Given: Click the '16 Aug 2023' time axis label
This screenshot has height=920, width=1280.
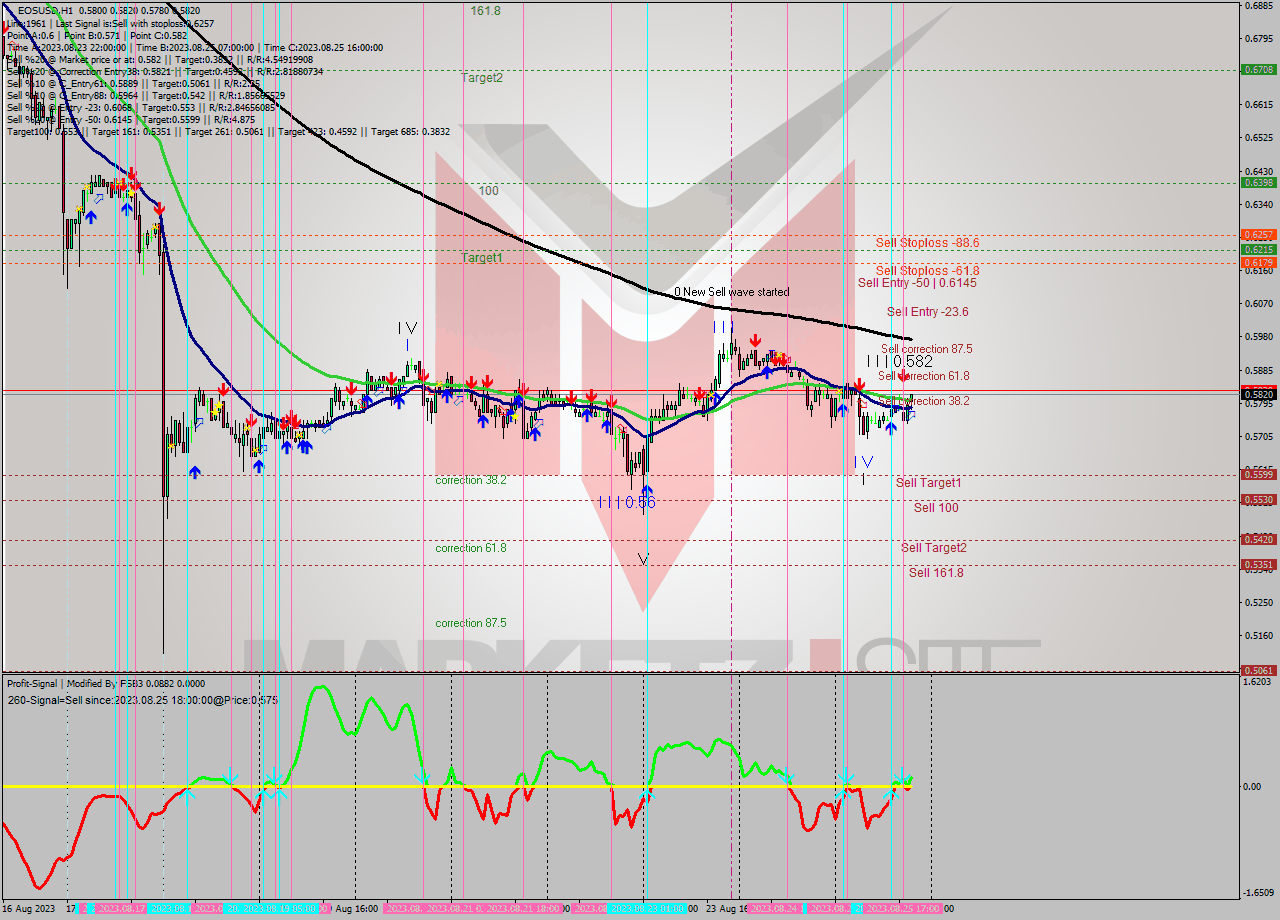Looking at the screenshot, I should coord(29,909).
